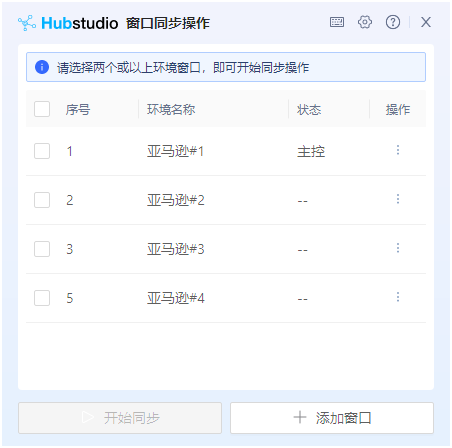Open the help question mark icon
Screen dimensions: 452x448
pos(393,22)
